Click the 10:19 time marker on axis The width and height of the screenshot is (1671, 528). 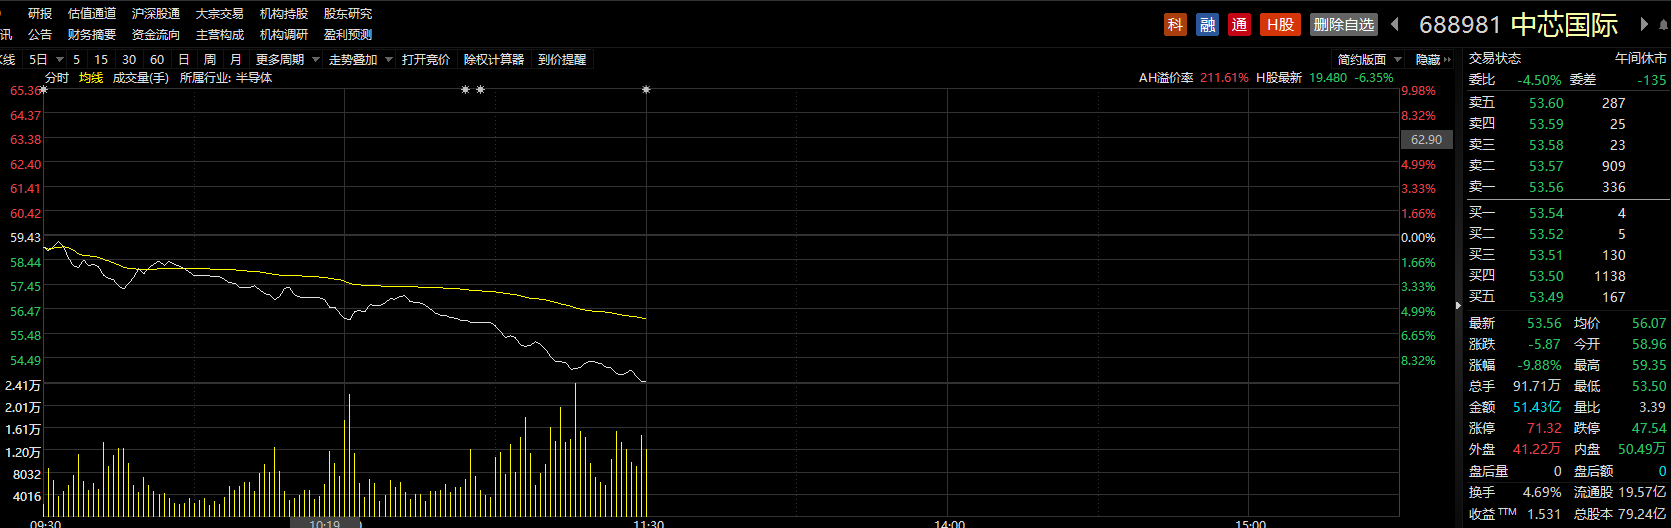tap(325, 523)
